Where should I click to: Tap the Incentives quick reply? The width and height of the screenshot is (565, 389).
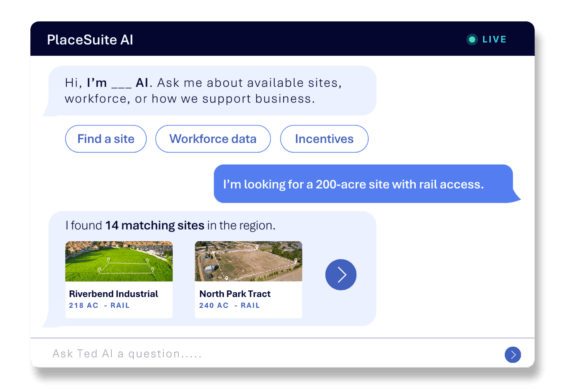click(324, 139)
